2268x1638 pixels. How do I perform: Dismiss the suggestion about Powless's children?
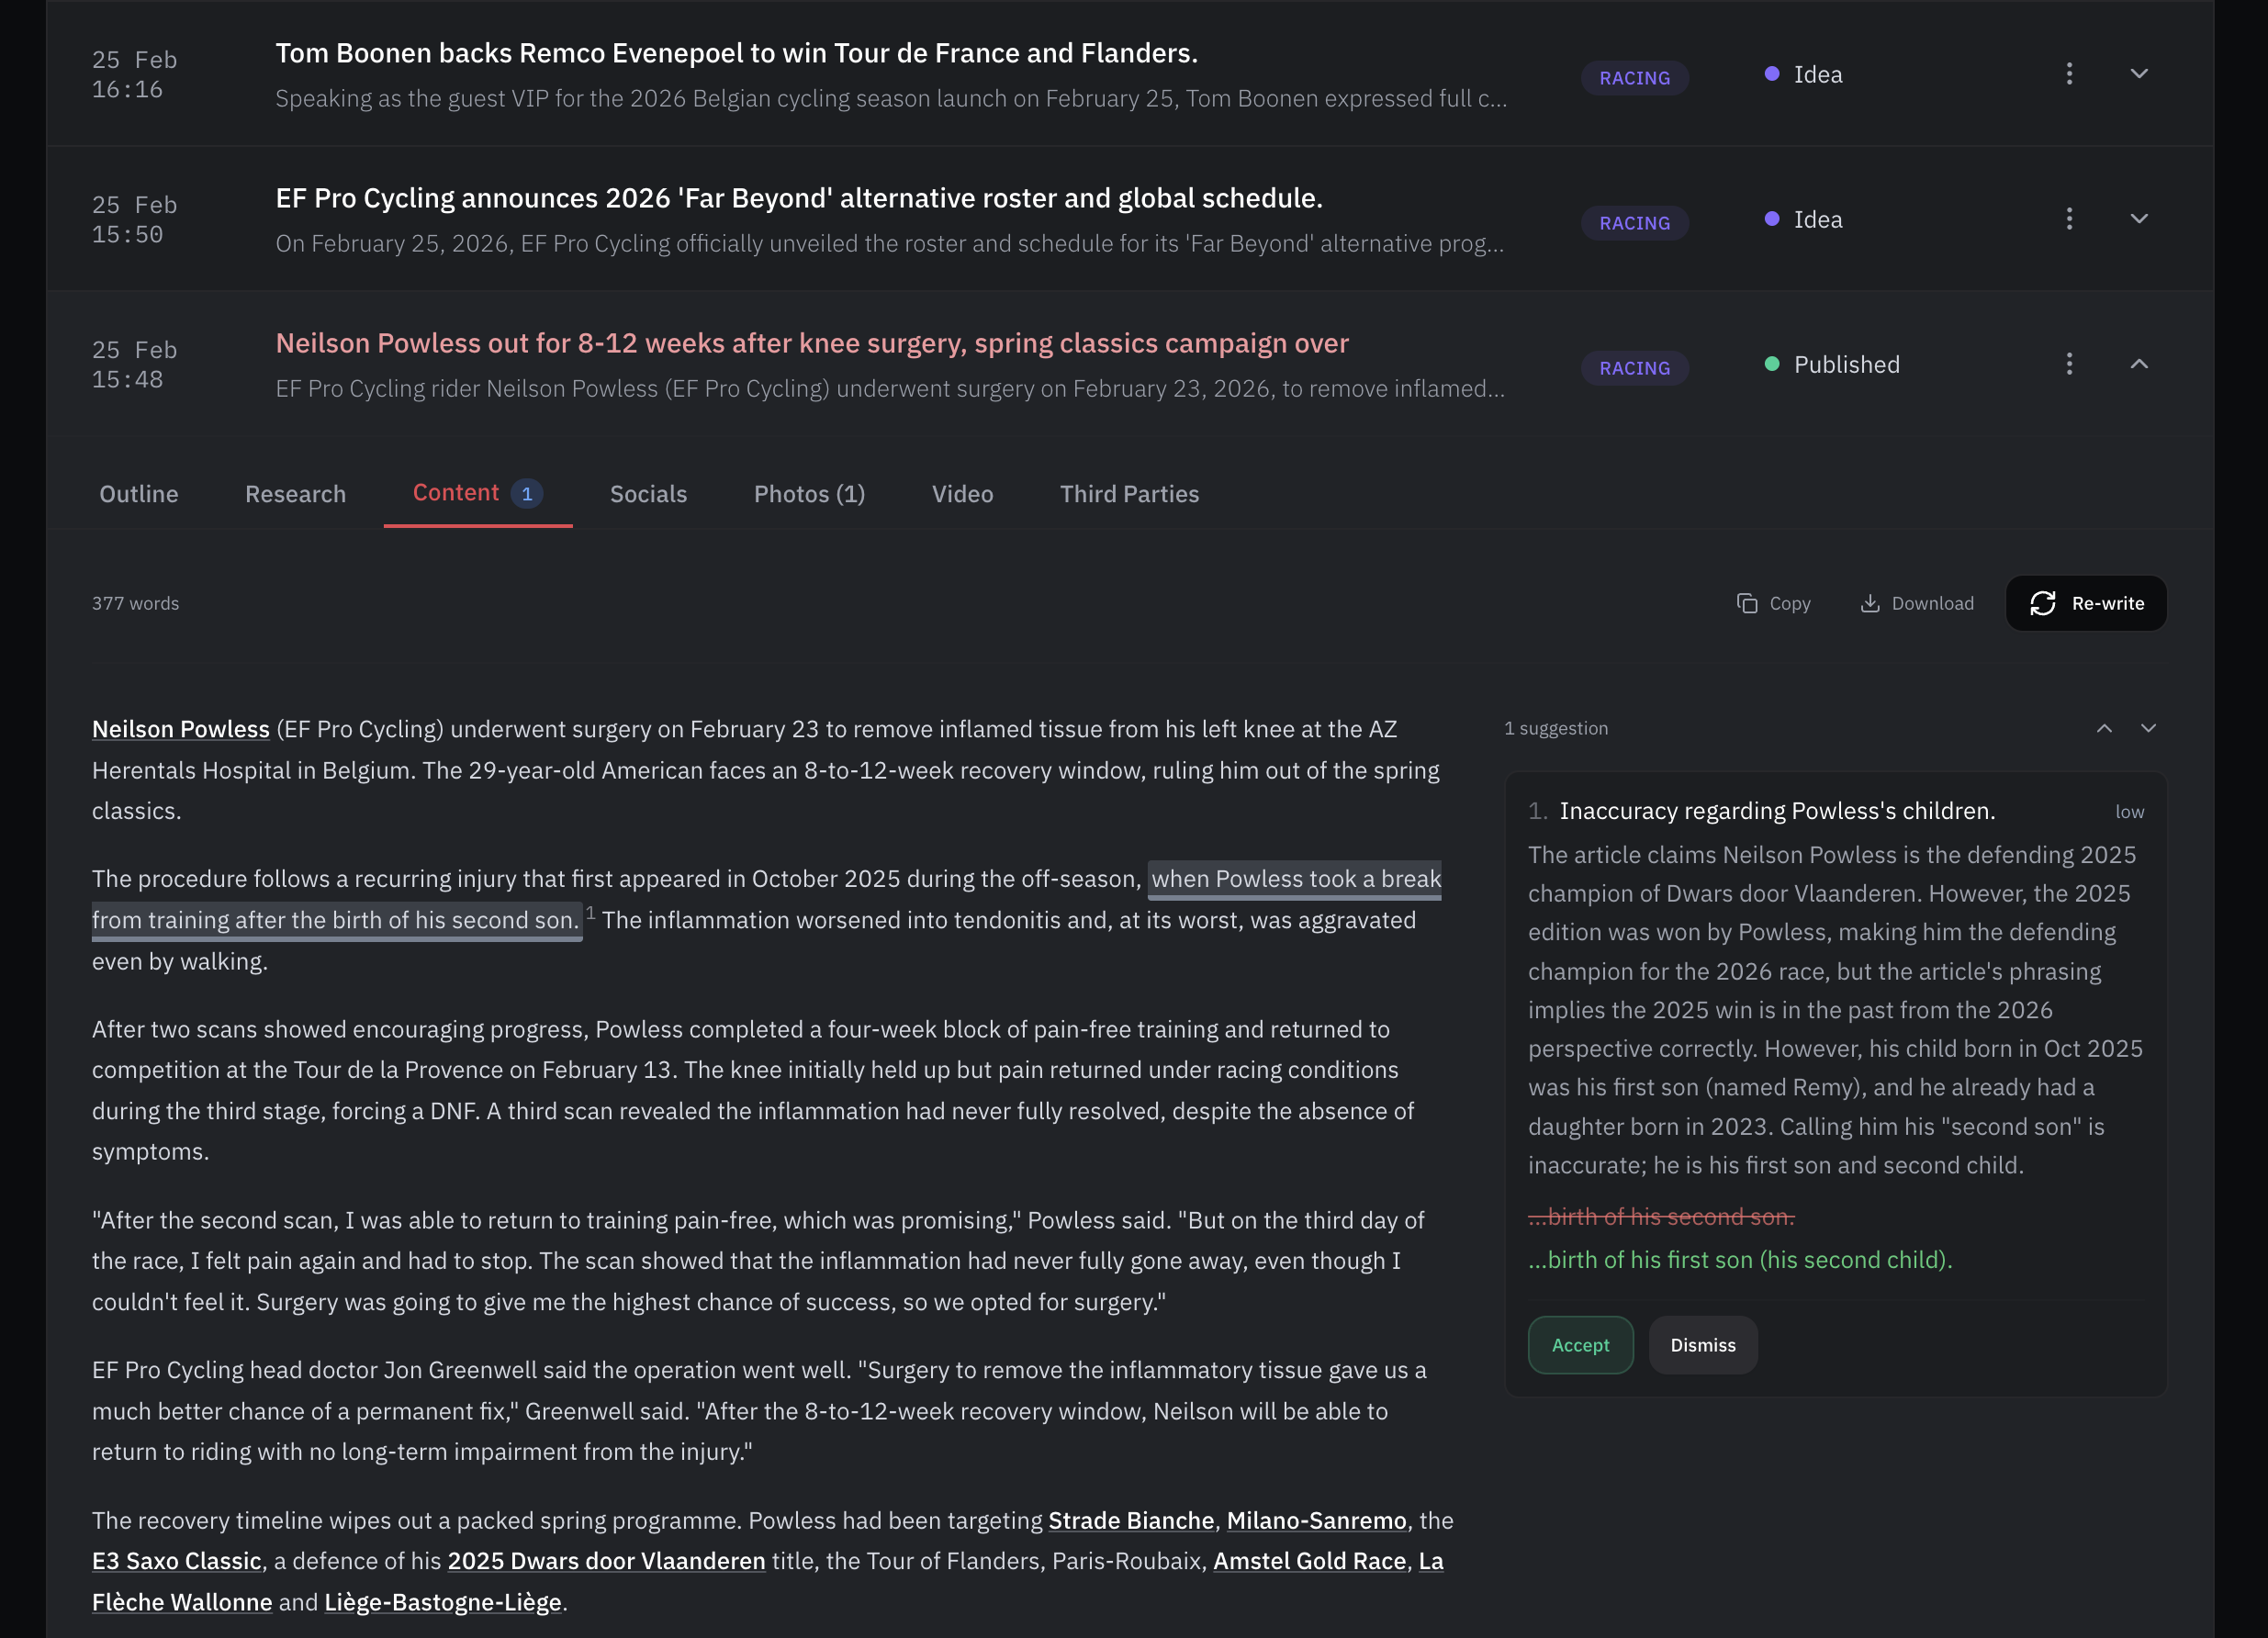(1702, 1345)
